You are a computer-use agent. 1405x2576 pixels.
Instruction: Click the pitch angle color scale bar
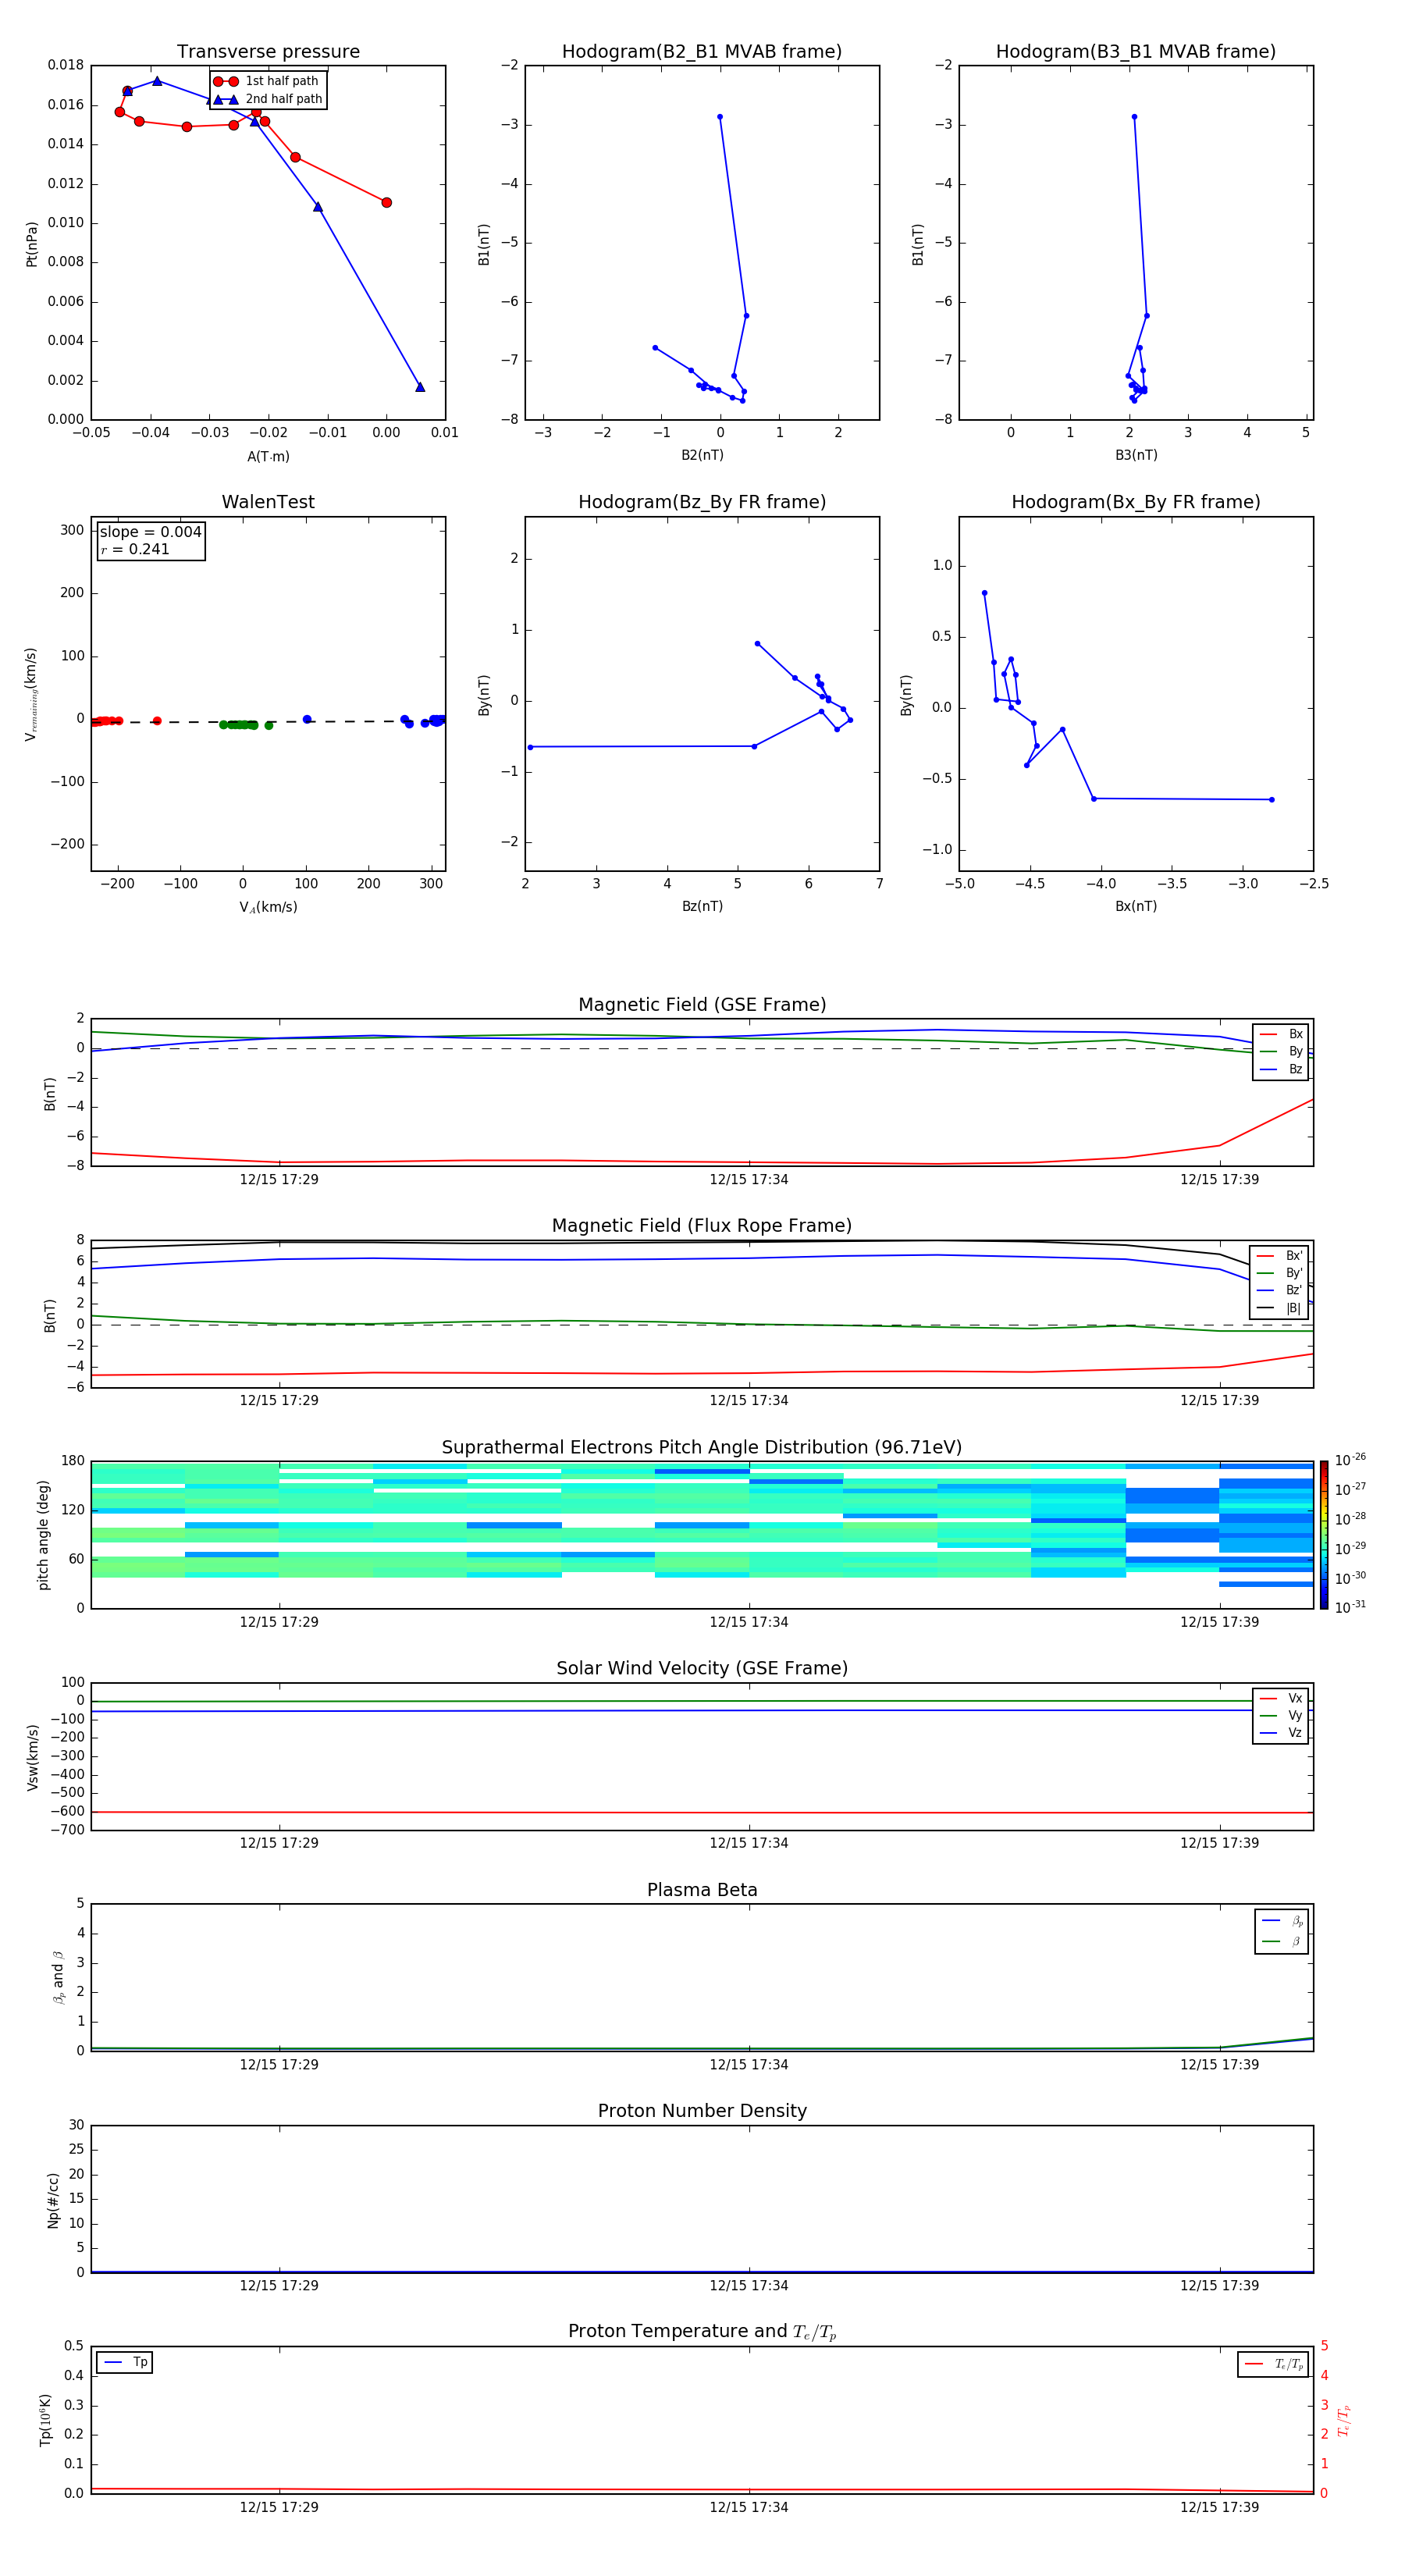[x=1324, y=1535]
